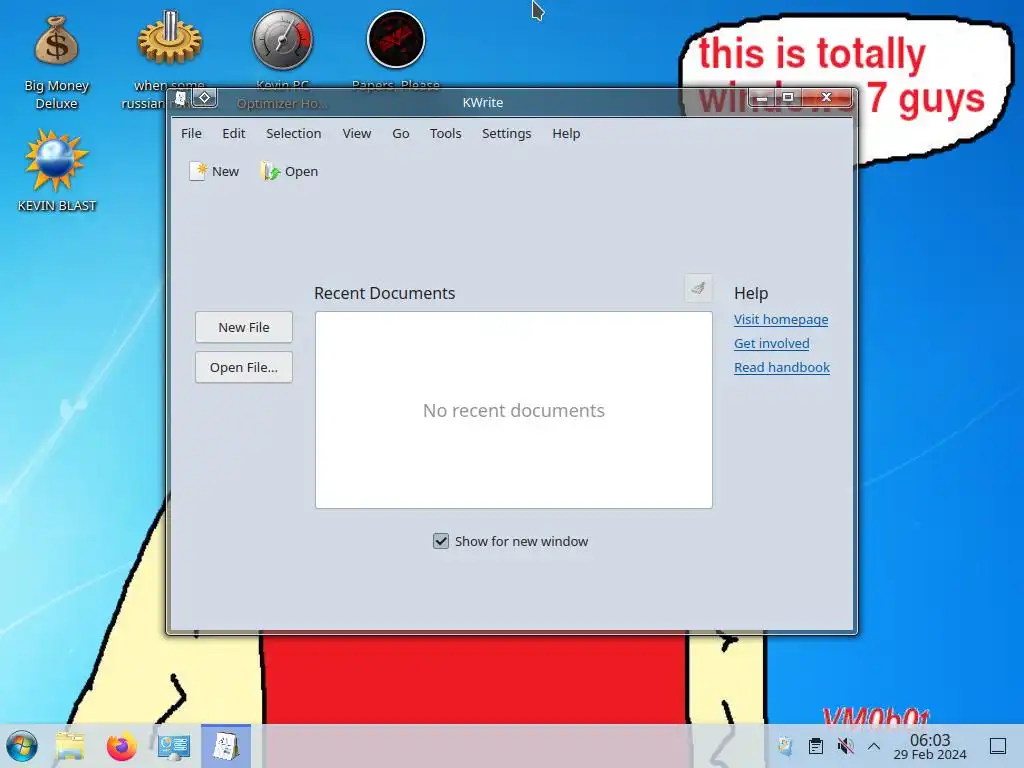The width and height of the screenshot is (1024, 768).
Task: Click the KWrite title bar text
Action: click(483, 103)
